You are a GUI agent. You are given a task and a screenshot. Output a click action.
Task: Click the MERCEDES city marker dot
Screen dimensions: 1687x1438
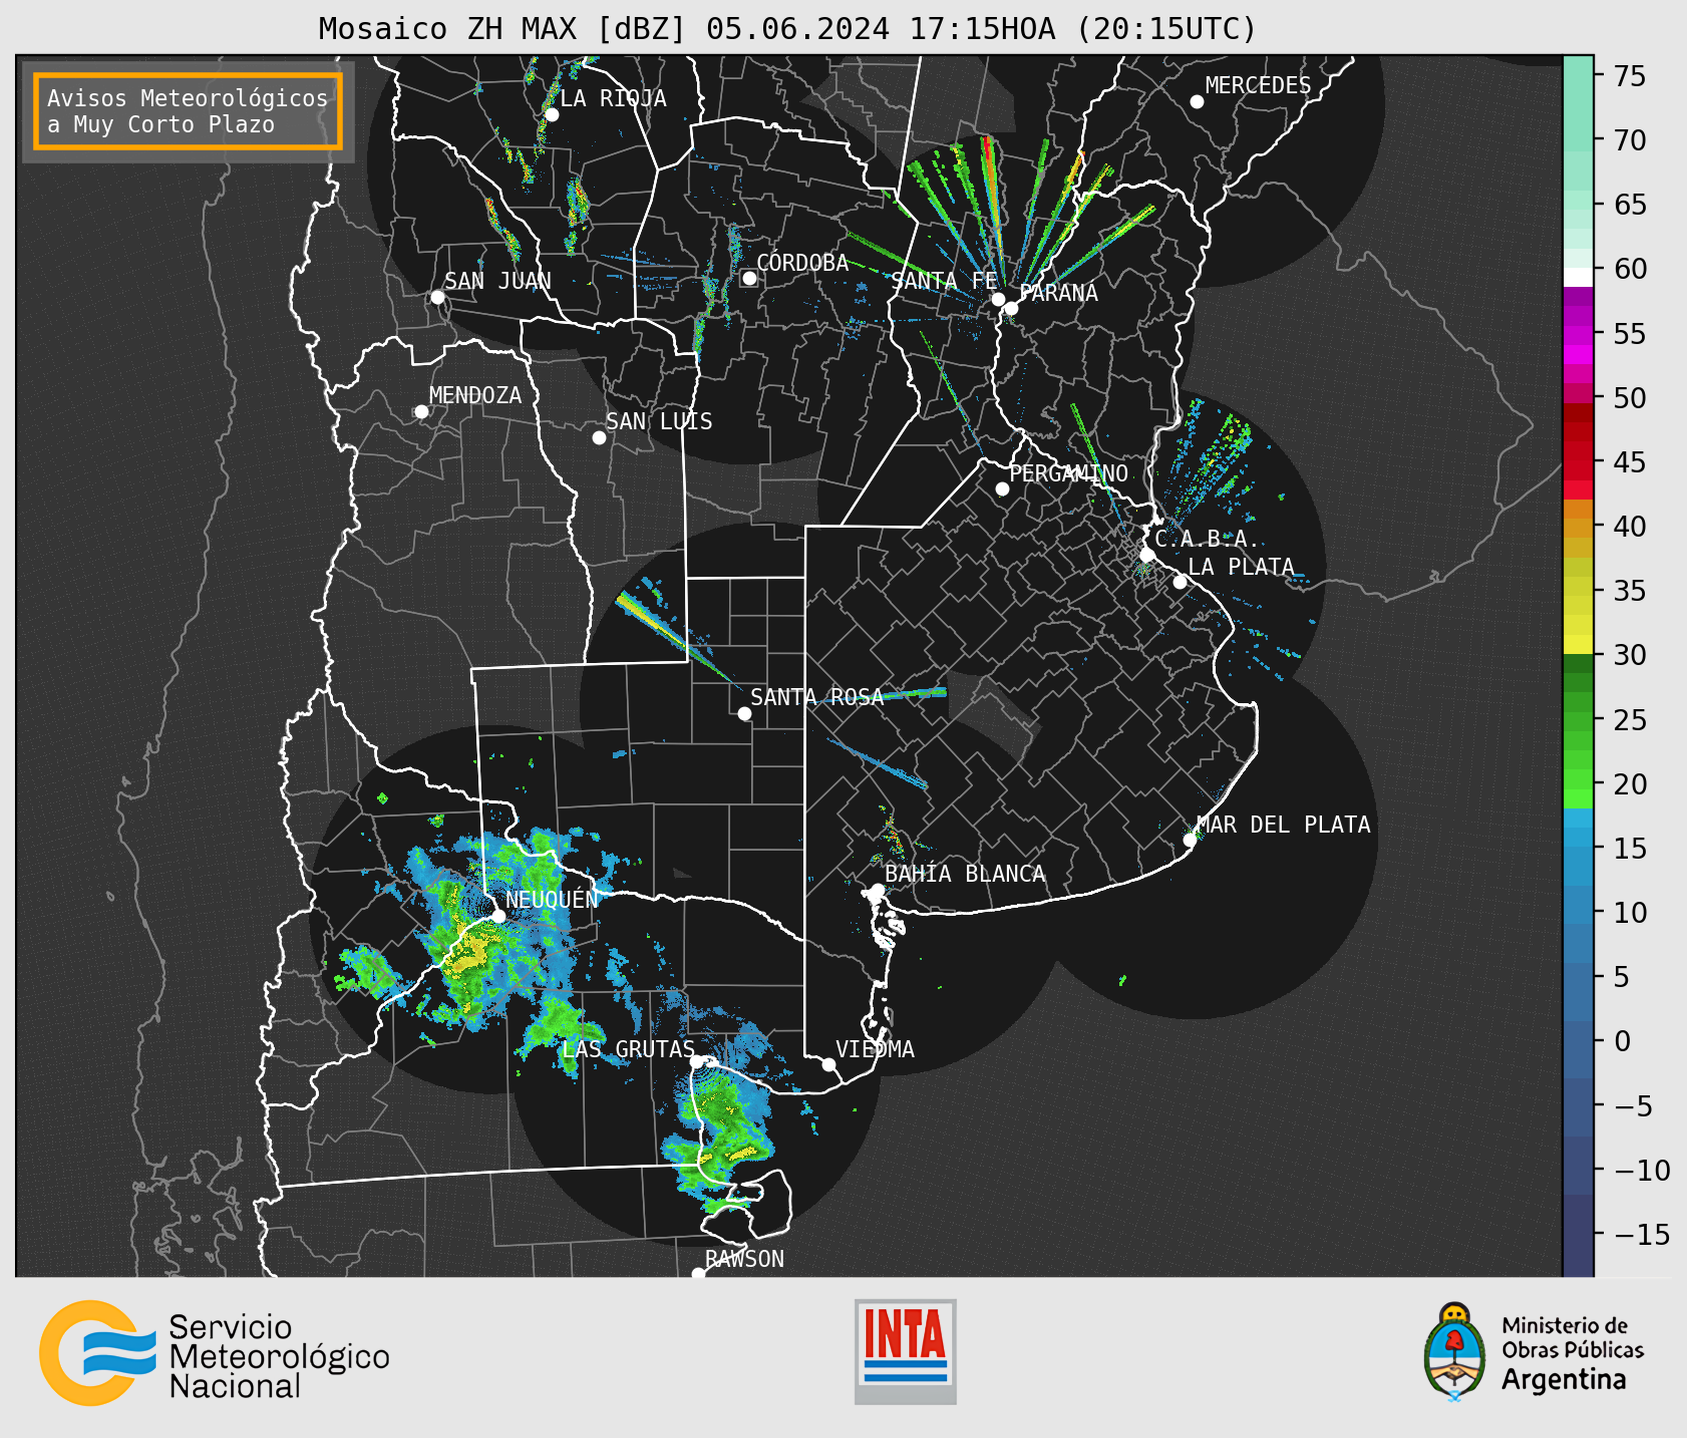pyautogui.click(x=1197, y=102)
